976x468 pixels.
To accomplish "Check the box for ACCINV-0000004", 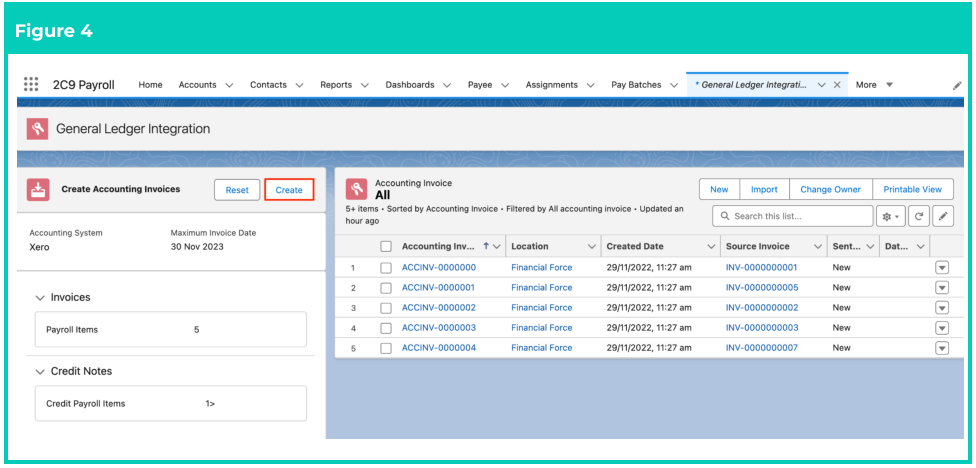I will 386,348.
